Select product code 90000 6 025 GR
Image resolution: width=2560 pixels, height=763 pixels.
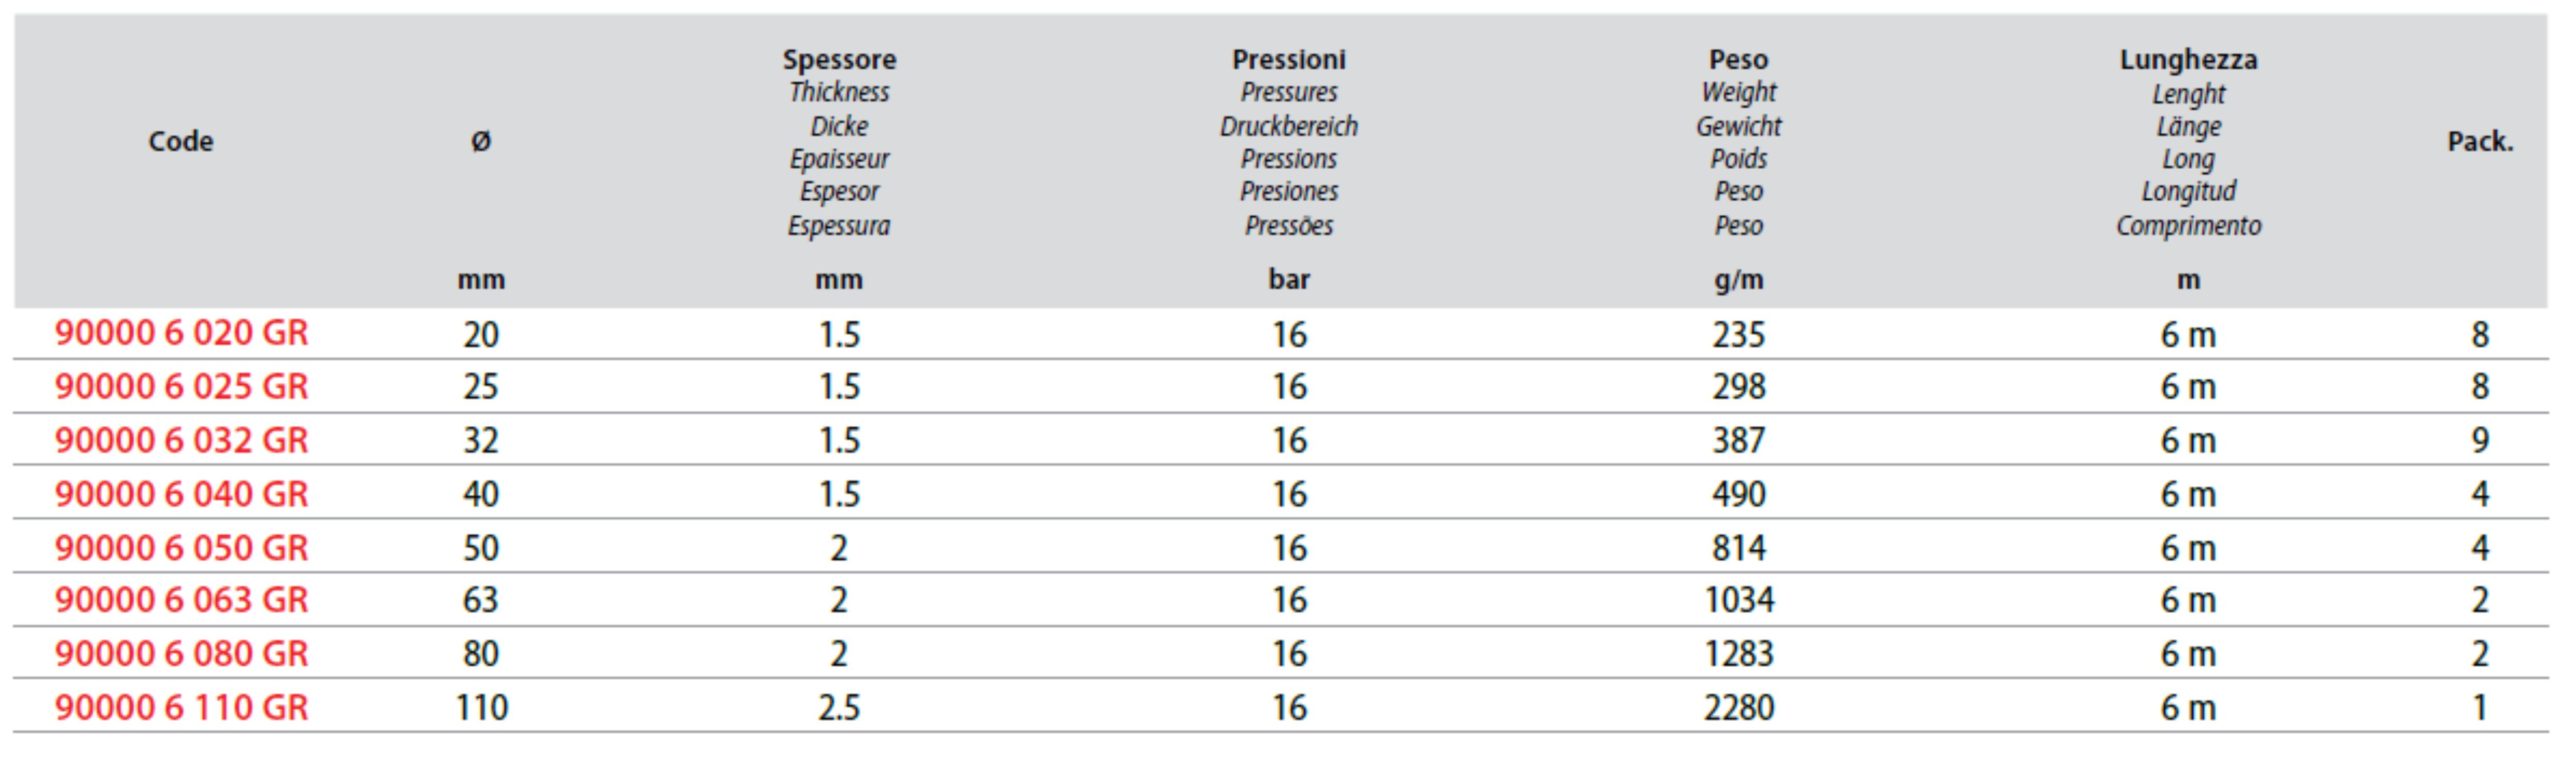181,386
